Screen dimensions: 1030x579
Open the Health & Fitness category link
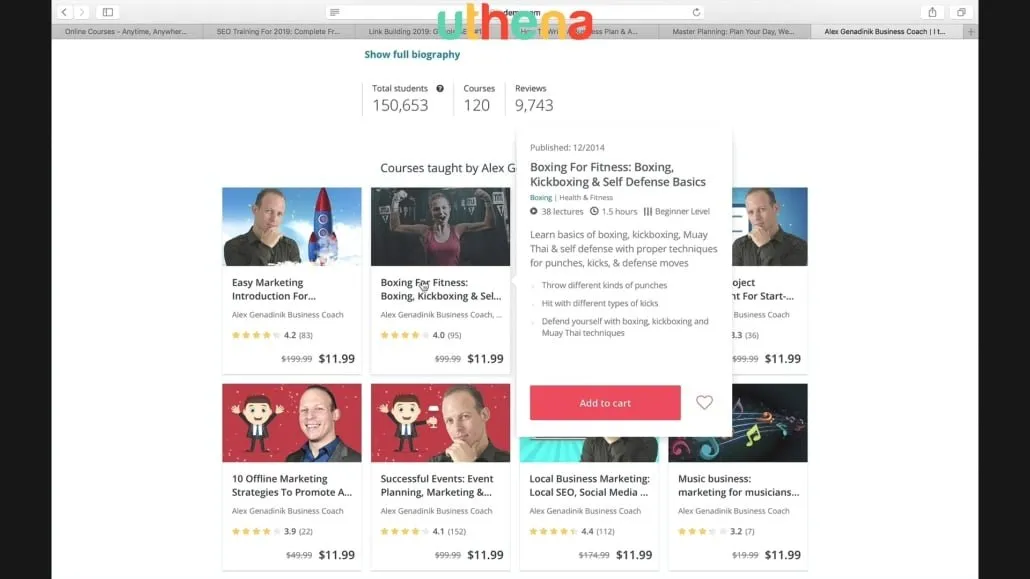[586, 197]
